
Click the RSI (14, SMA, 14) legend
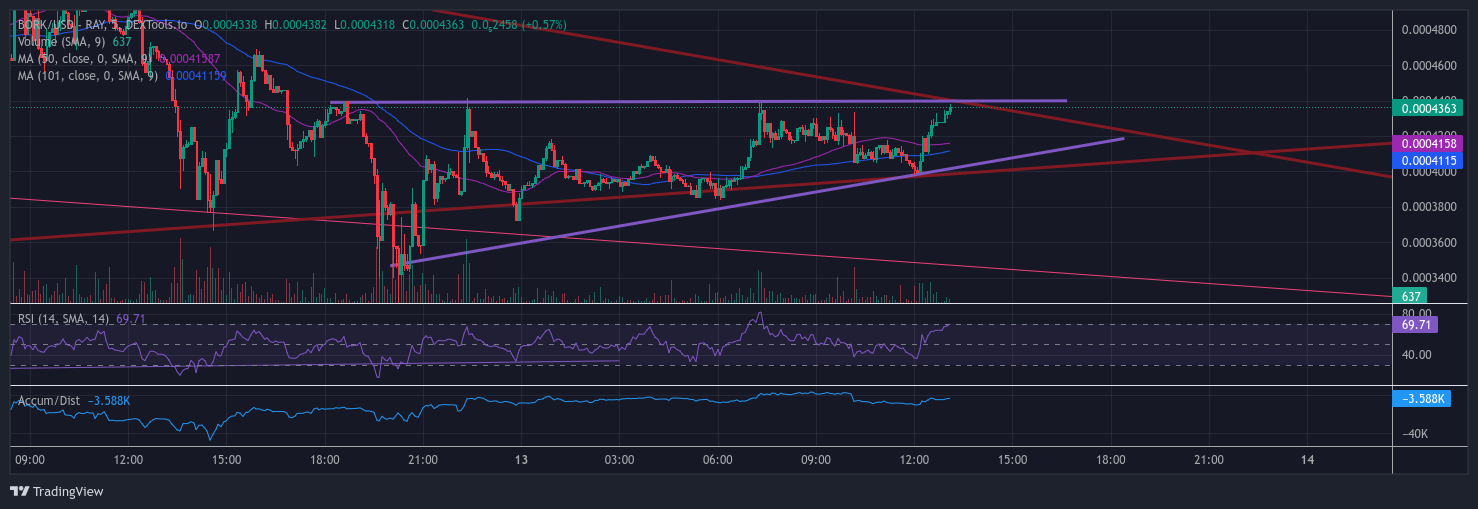[x=64, y=319]
